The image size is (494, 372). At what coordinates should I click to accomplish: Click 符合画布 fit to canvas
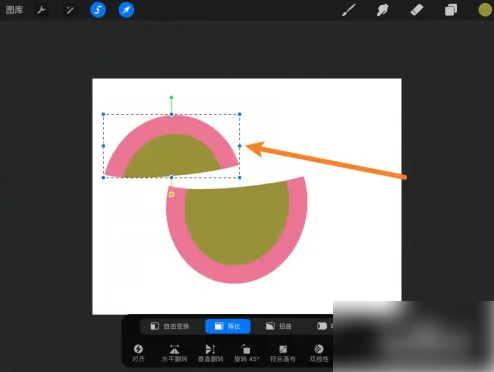coord(283,353)
